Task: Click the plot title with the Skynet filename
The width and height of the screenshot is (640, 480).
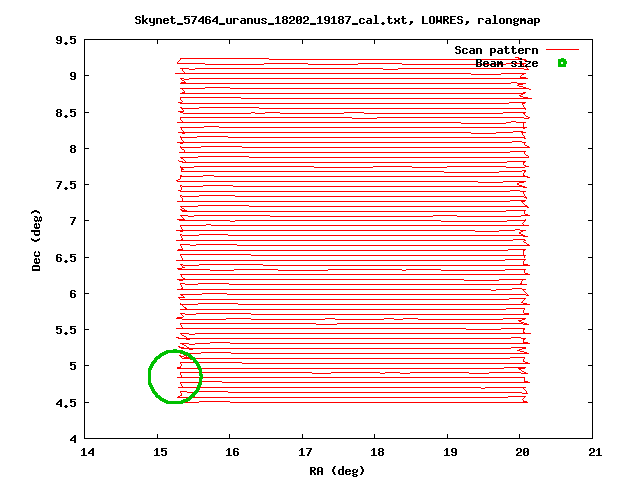Action: pyautogui.click(x=337, y=20)
